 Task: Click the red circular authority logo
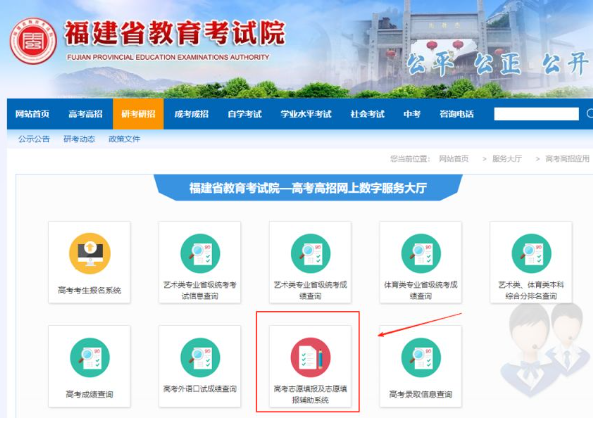click(33, 41)
